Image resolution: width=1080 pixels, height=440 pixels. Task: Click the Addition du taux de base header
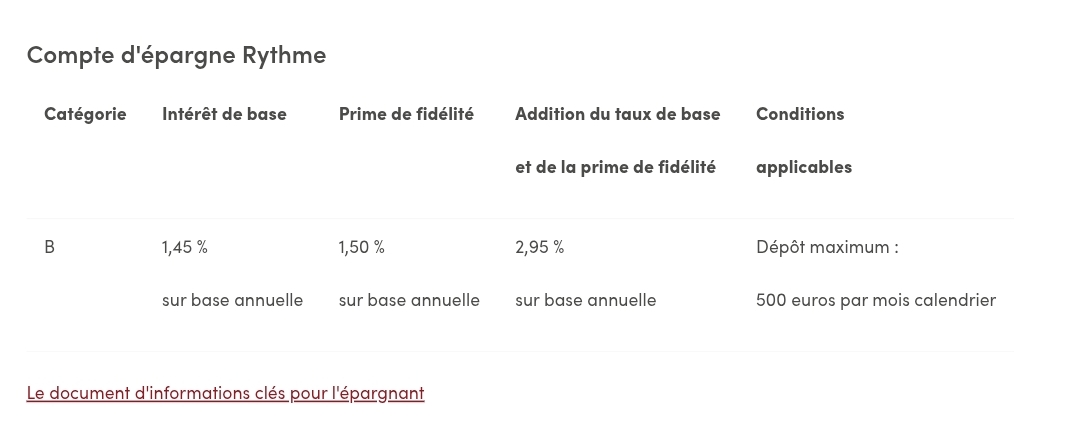pos(618,114)
